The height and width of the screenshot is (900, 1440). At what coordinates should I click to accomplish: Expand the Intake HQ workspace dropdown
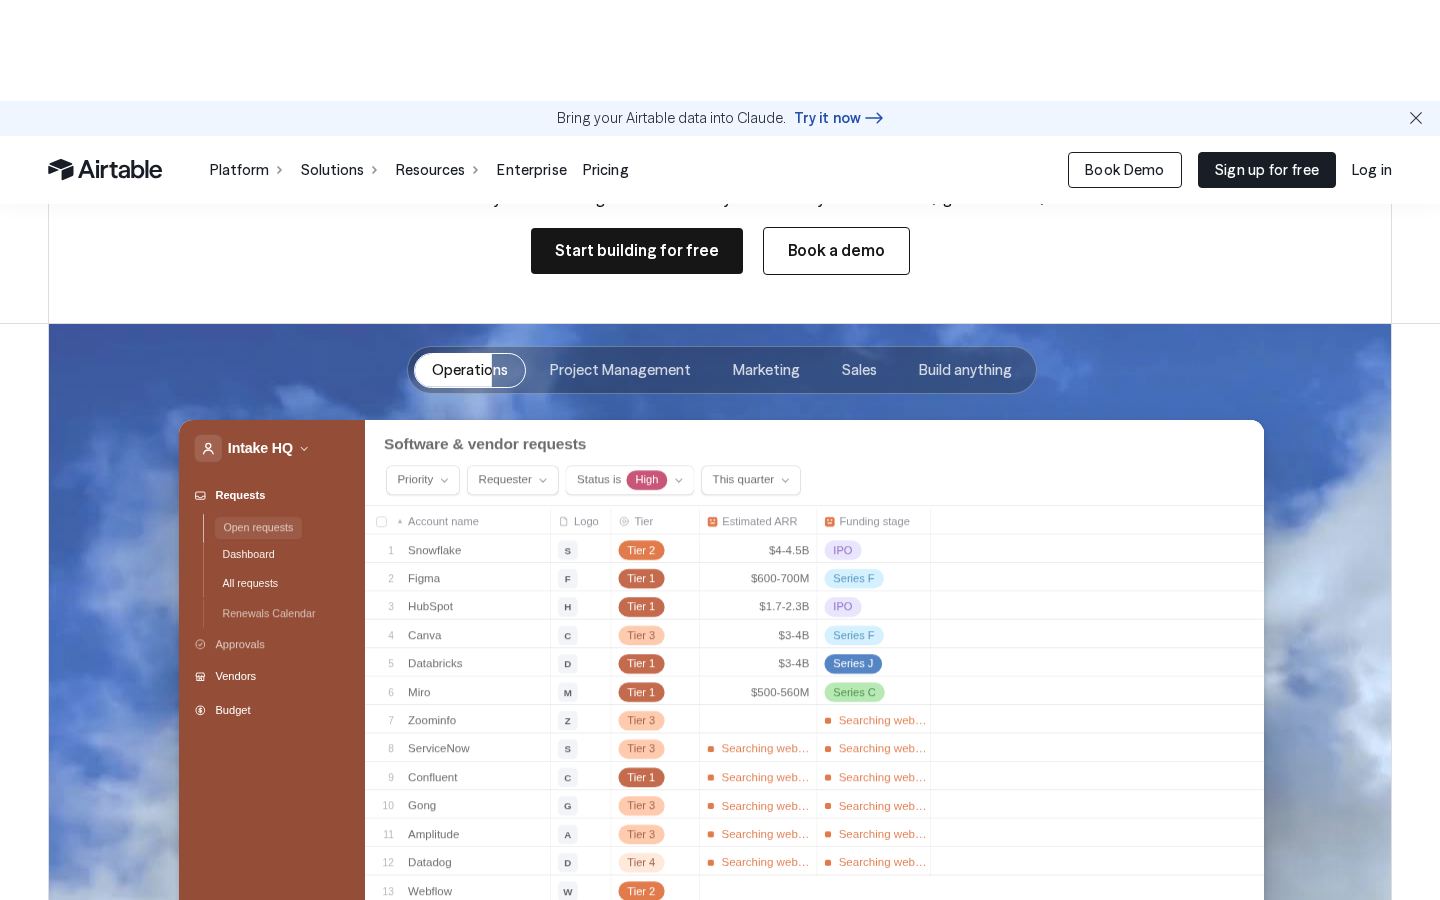coord(304,449)
